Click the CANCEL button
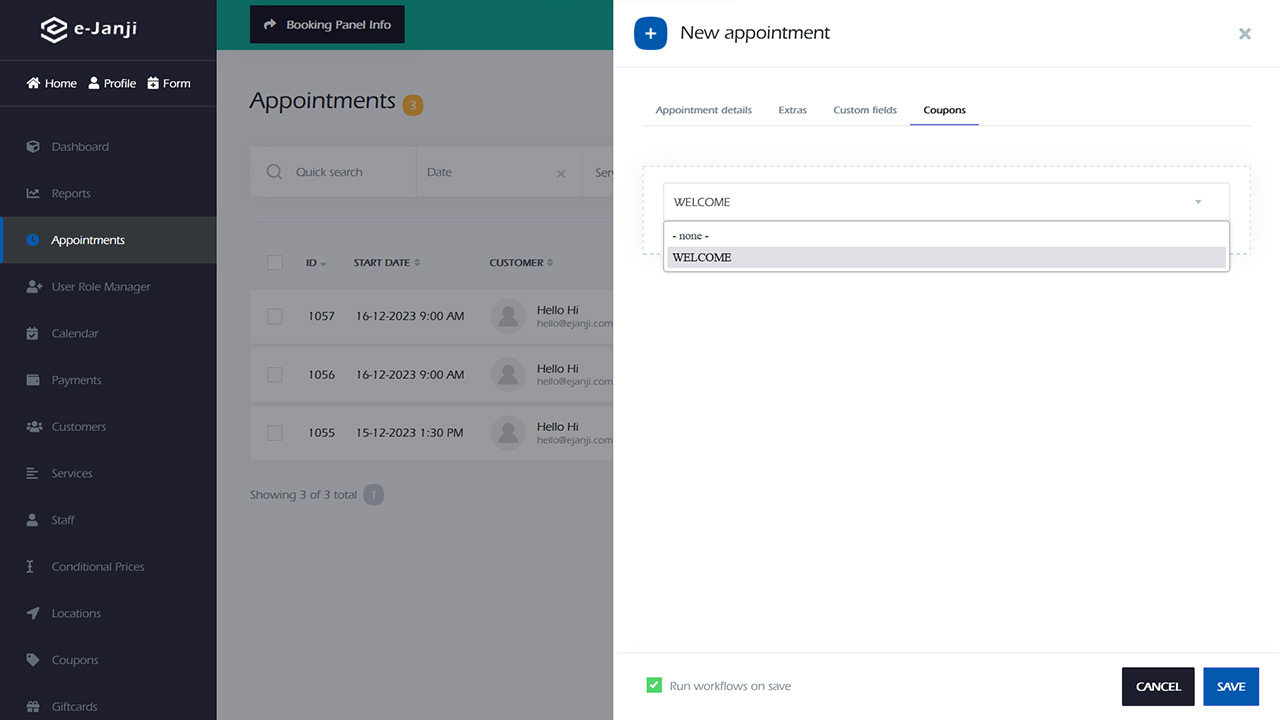The height and width of the screenshot is (720, 1280). coord(1158,686)
